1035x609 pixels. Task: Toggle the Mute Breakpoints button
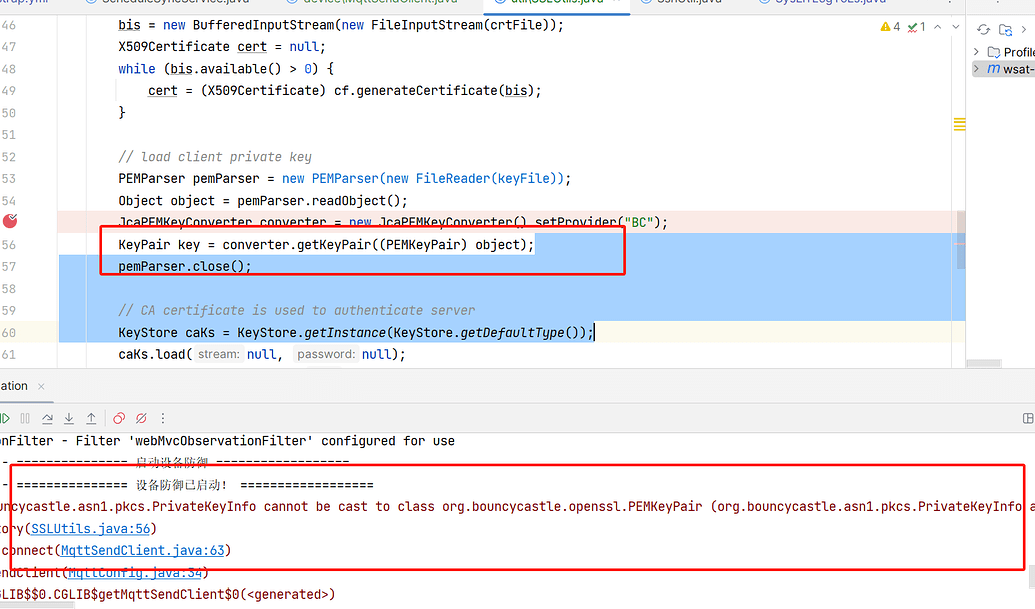[x=141, y=418]
